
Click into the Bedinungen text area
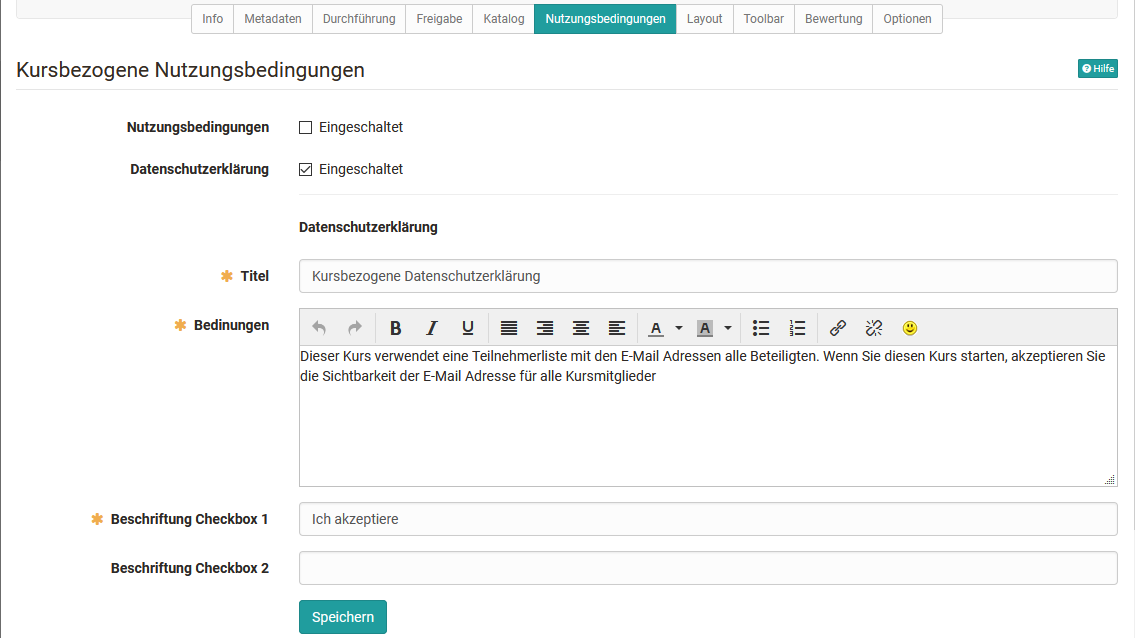click(x=708, y=416)
